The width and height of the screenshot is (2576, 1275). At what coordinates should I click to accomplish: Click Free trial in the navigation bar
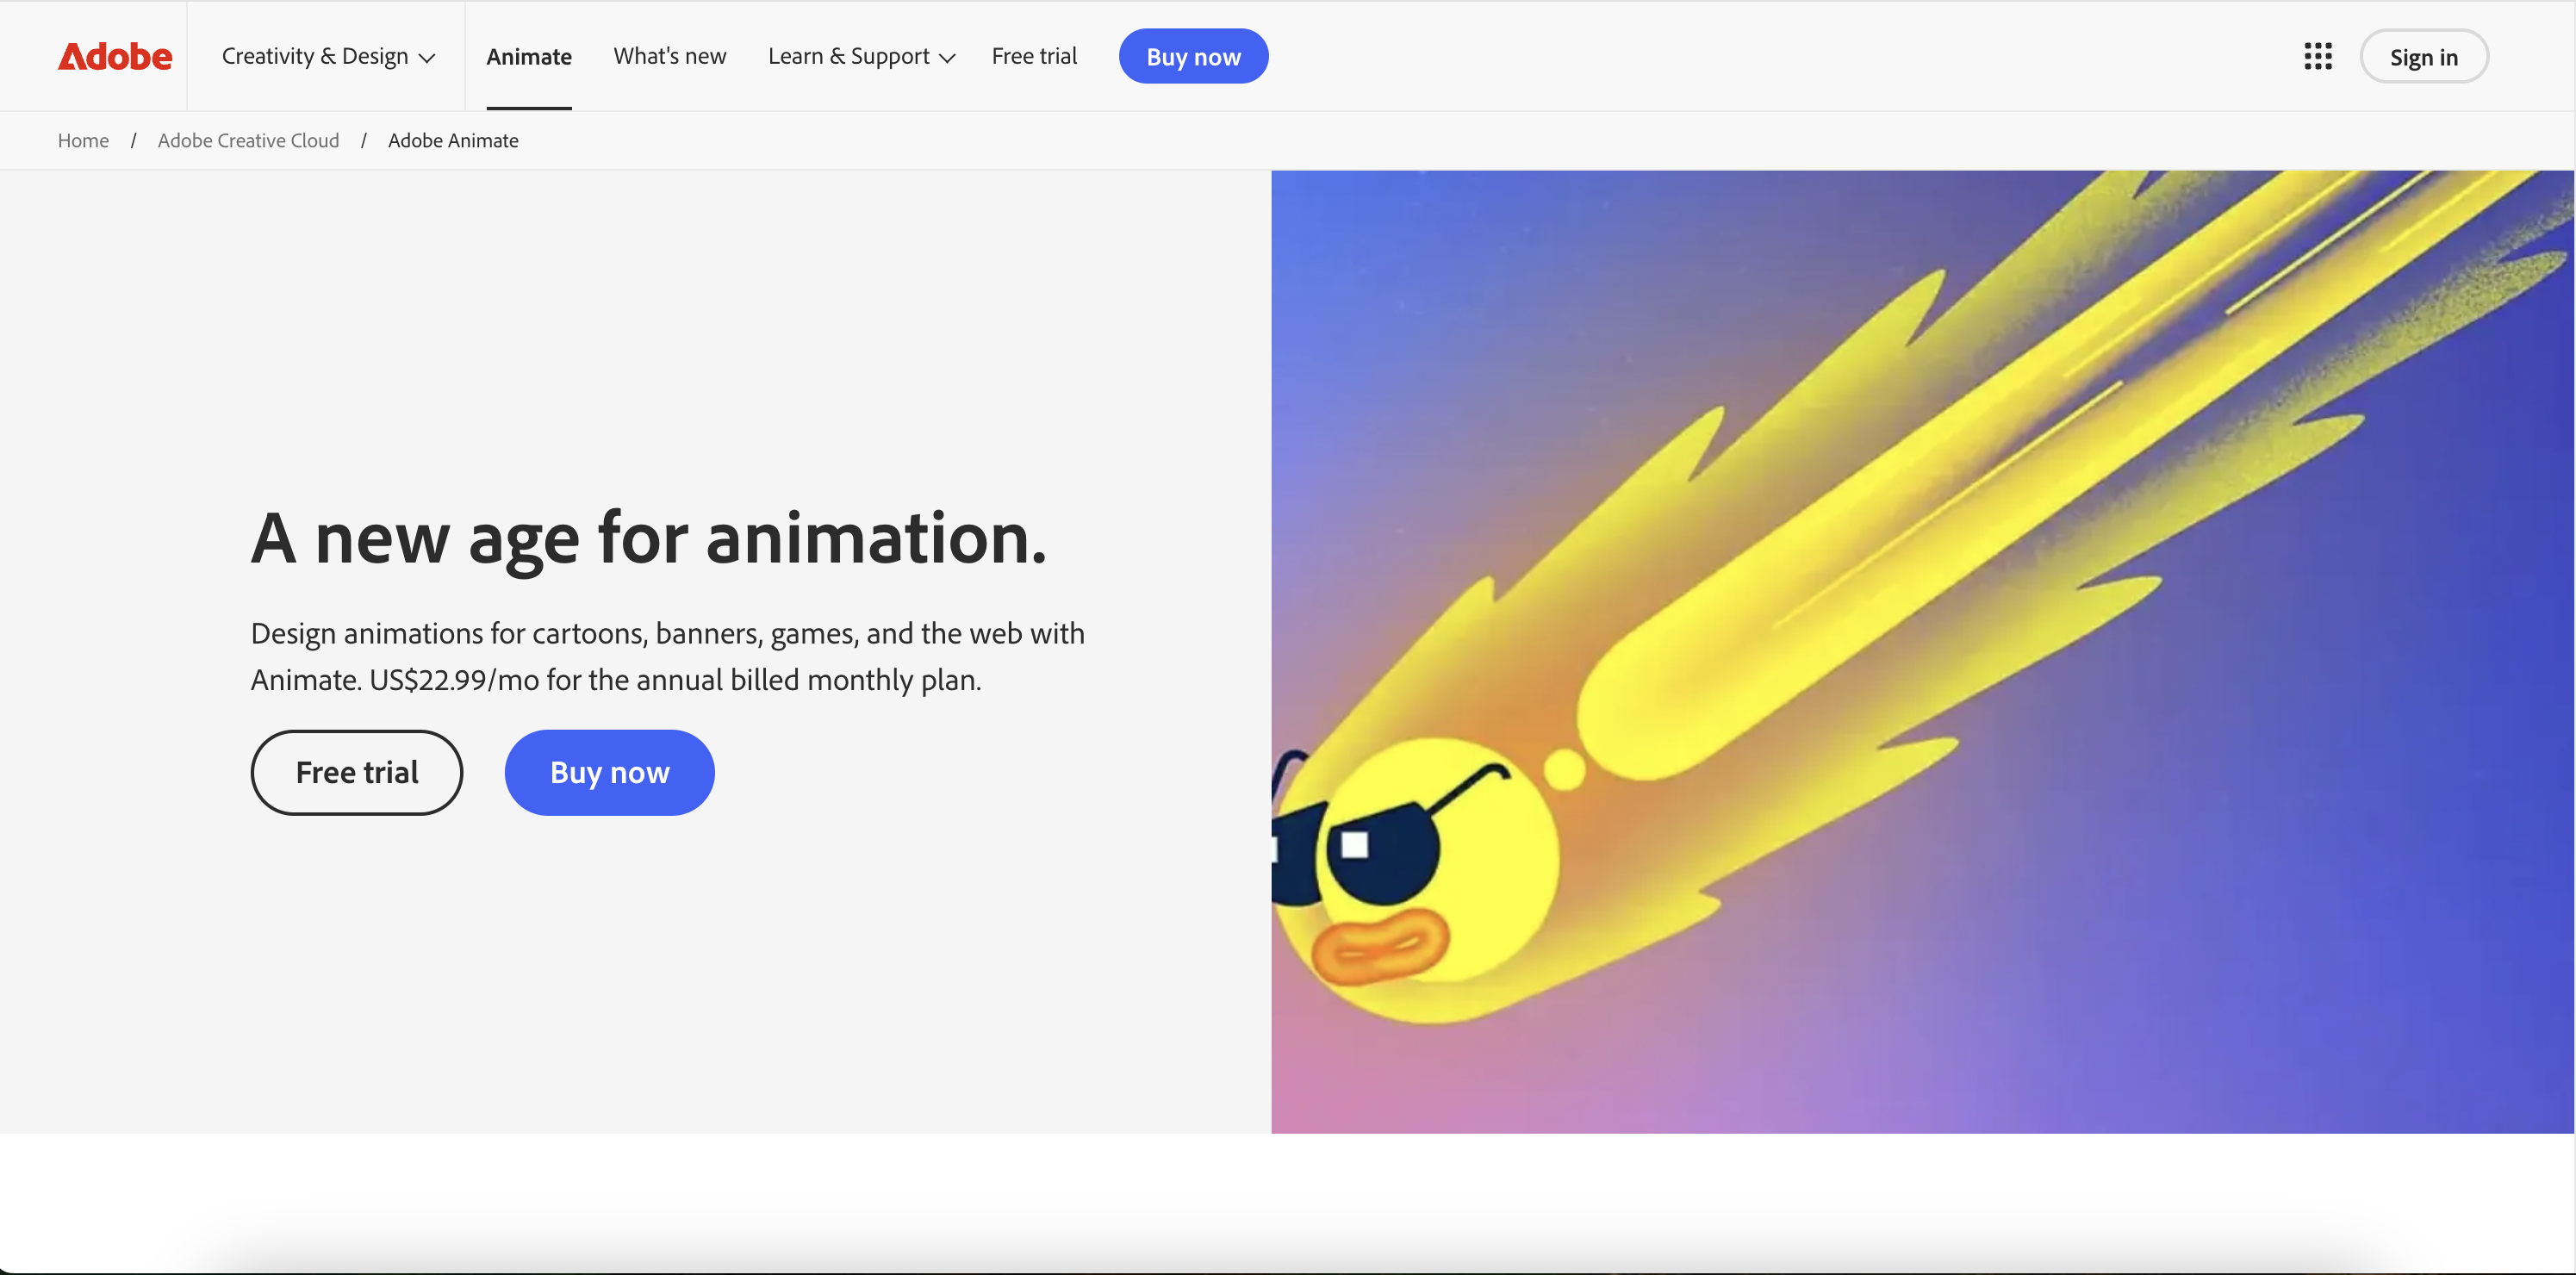(x=1034, y=56)
